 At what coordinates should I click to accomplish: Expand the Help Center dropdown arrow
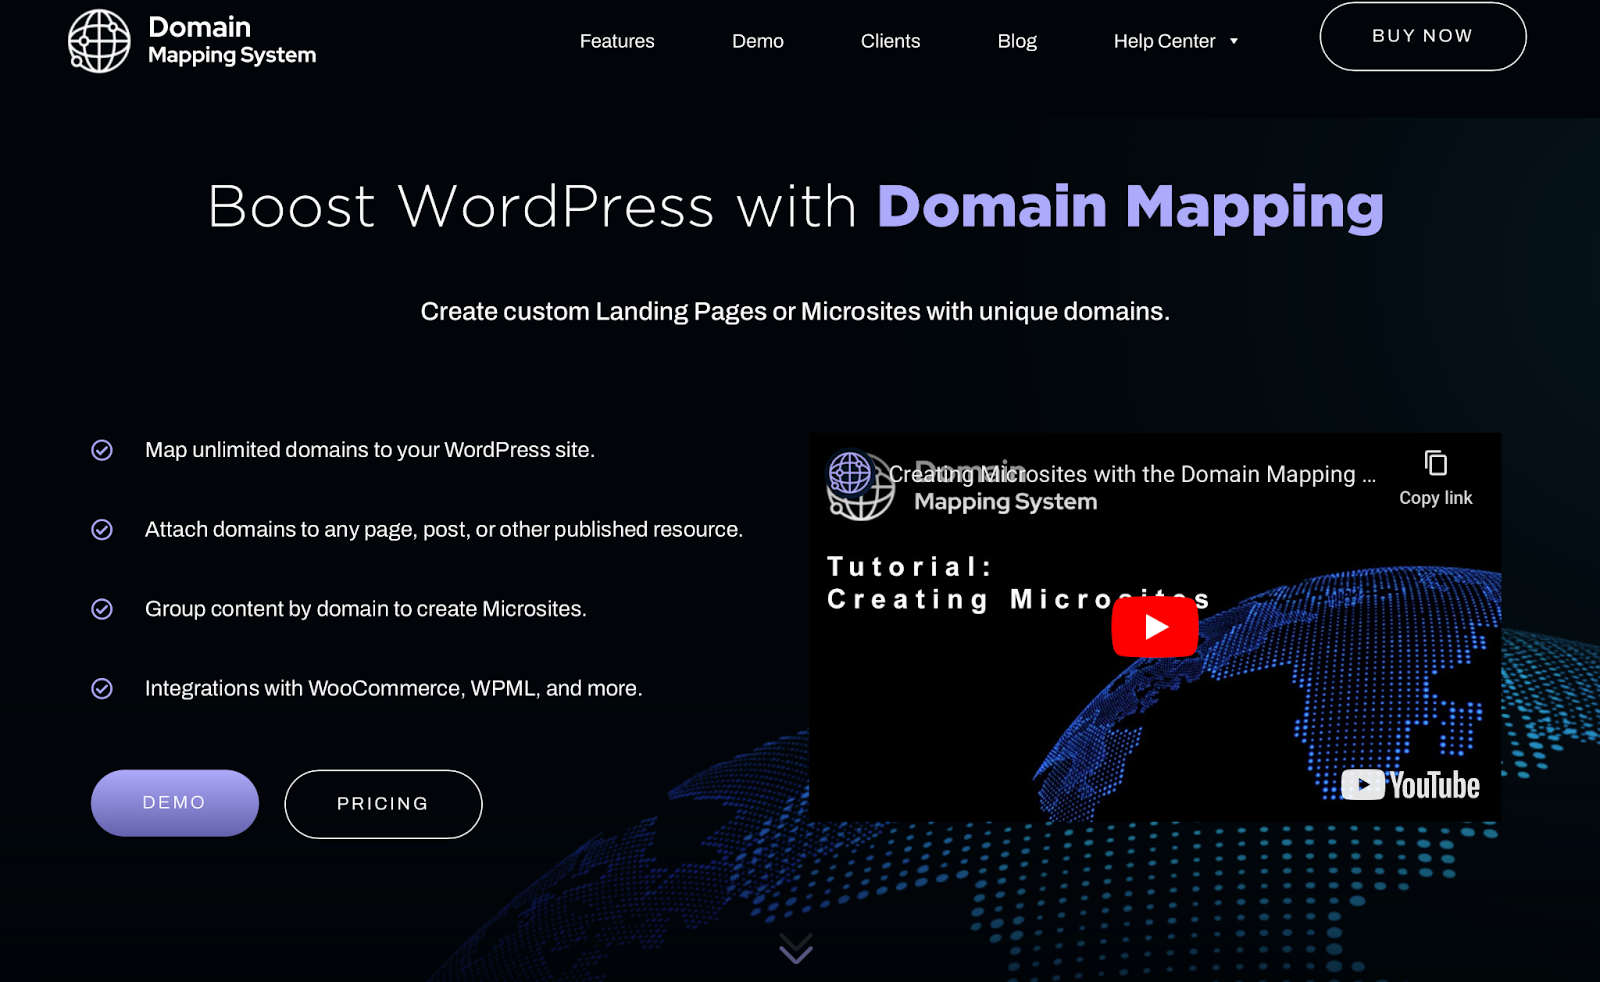click(x=1234, y=41)
